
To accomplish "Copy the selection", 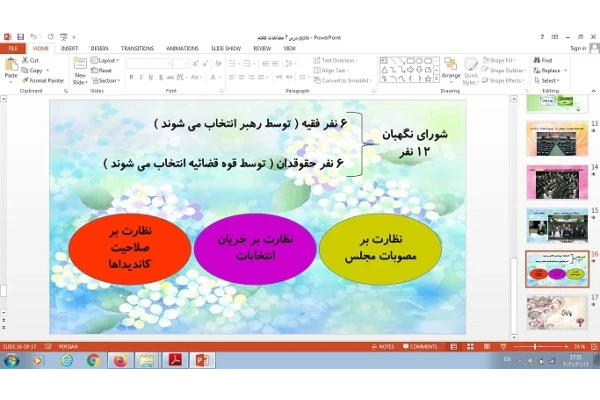I will [x=32, y=70].
